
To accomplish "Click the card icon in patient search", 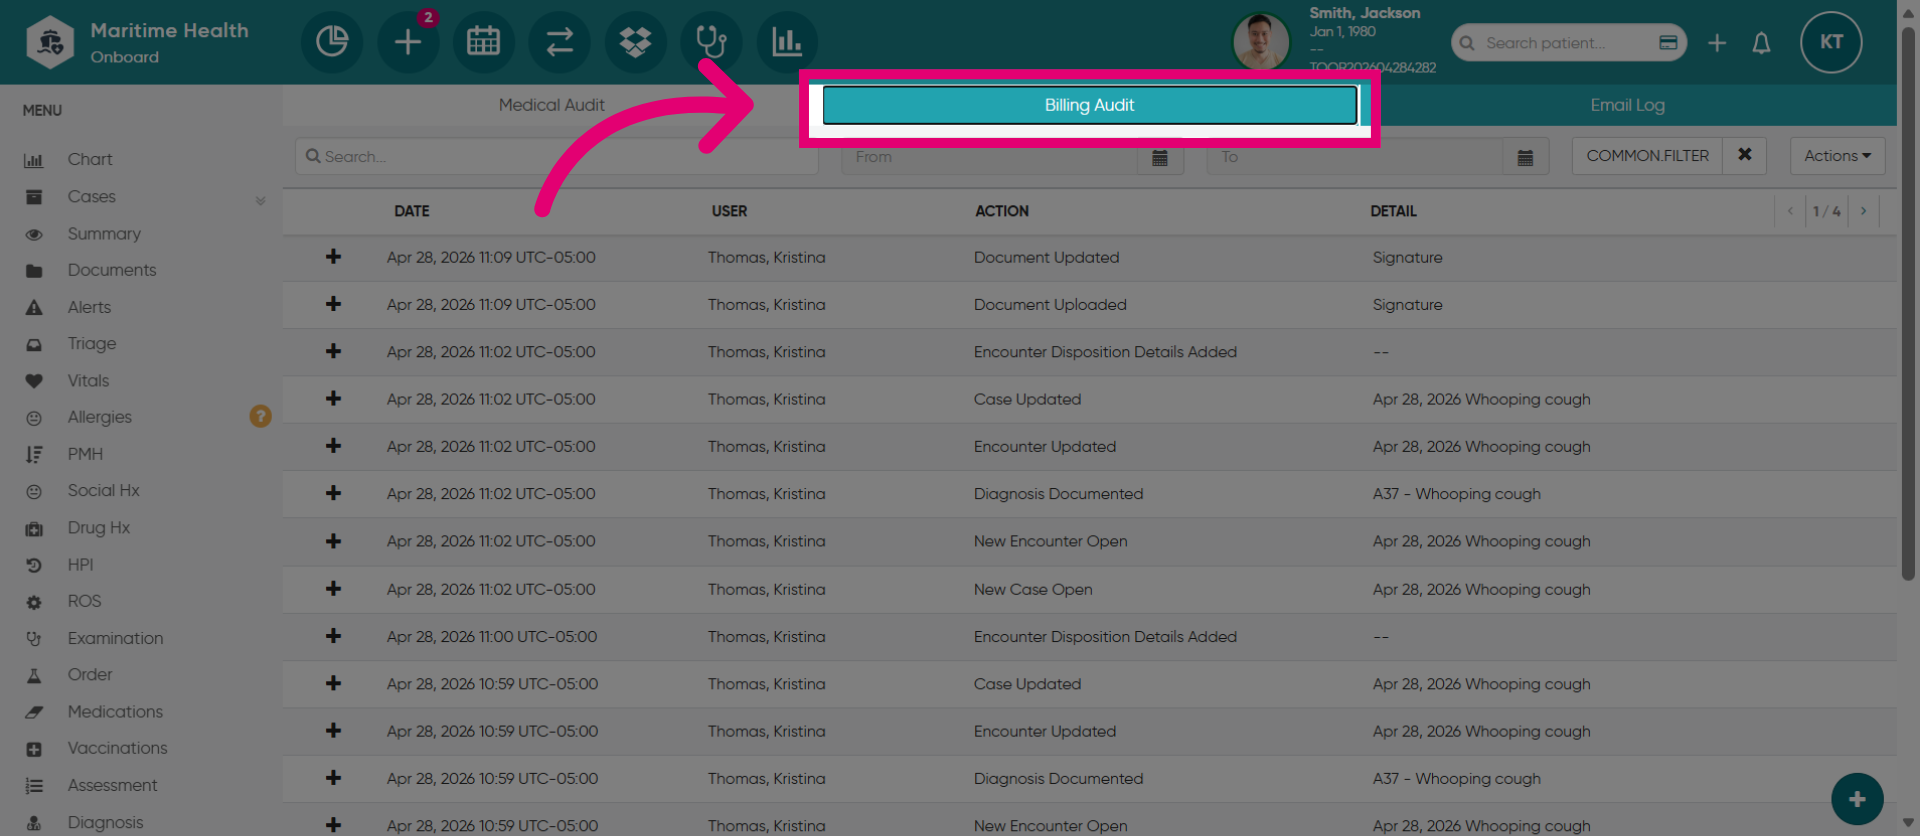I will pos(1668,42).
